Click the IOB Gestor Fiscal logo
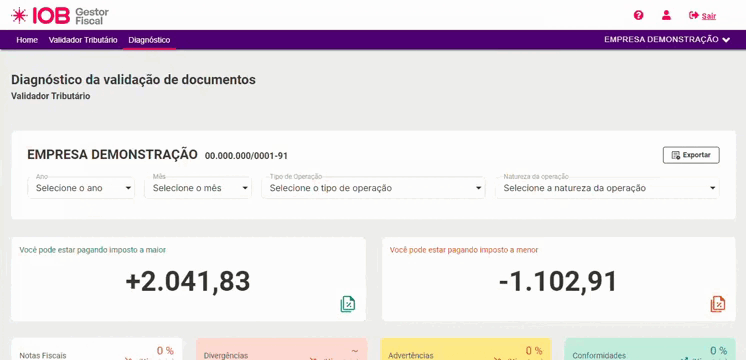The height and width of the screenshot is (360, 746). tap(60, 16)
